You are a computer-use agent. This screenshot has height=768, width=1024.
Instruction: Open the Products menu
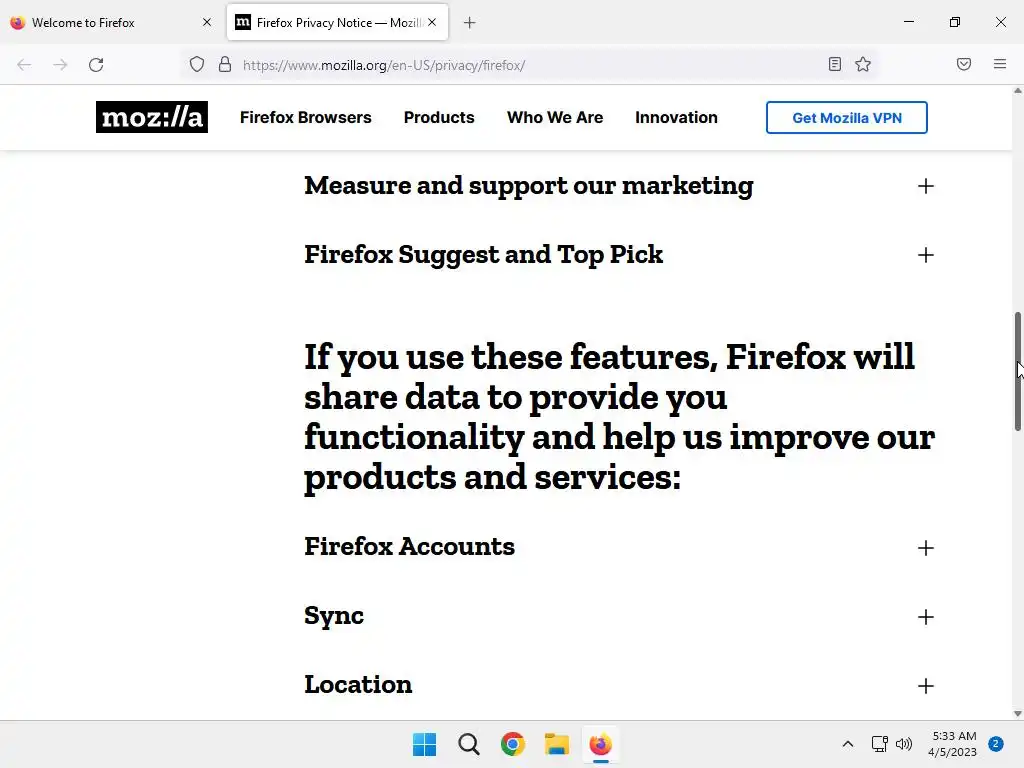pos(439,118)
